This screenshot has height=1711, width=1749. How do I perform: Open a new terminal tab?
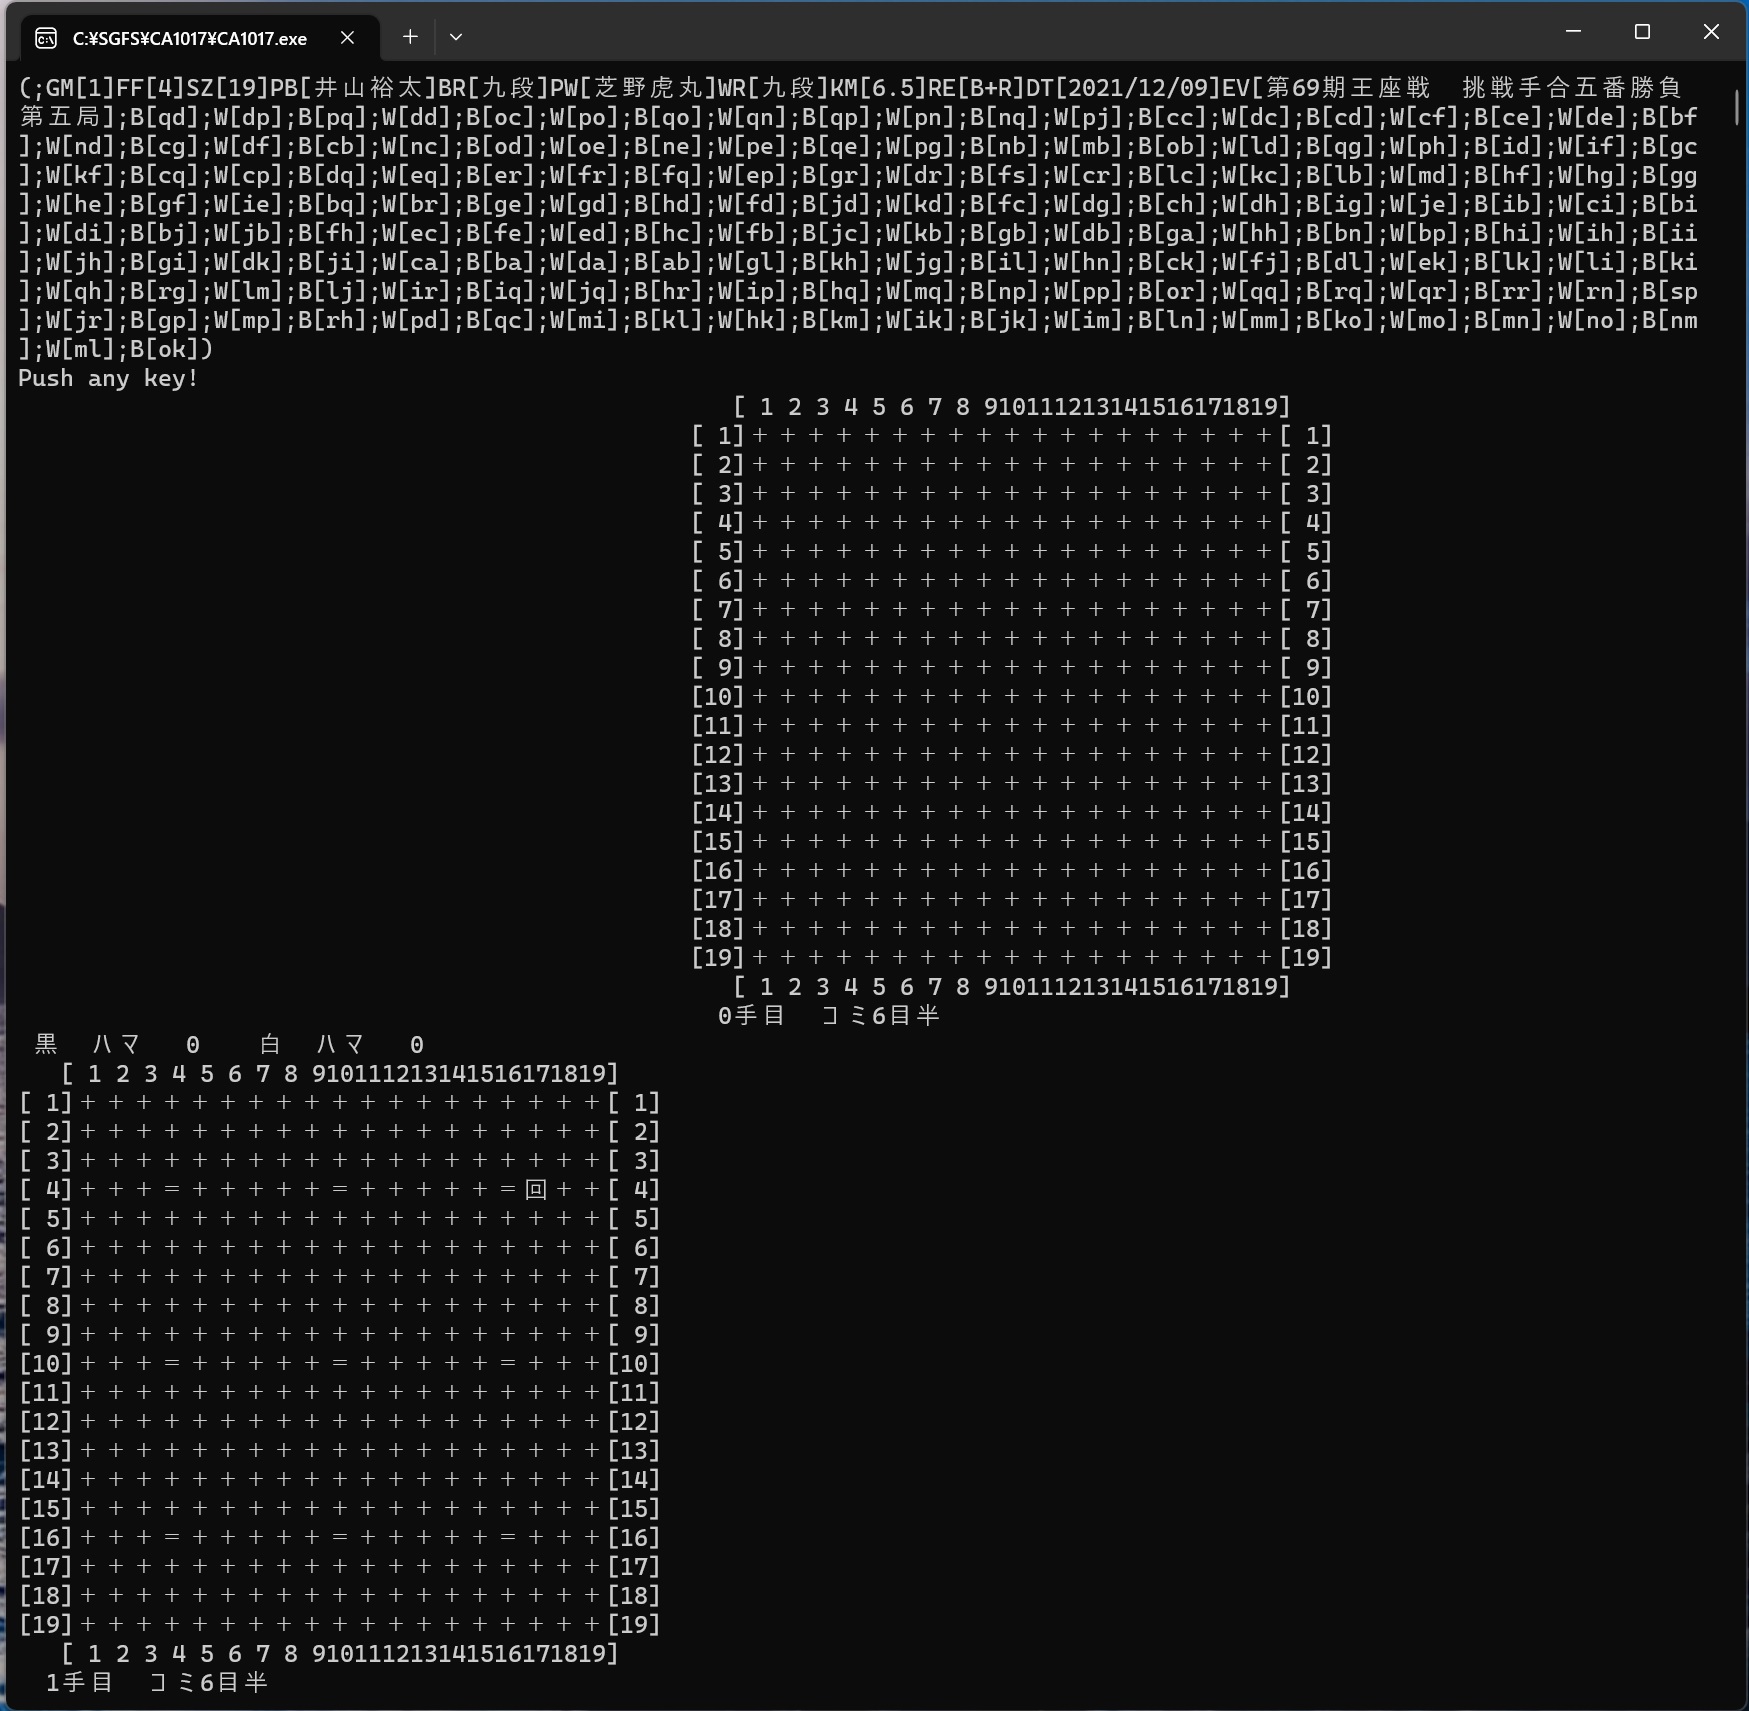410,37
